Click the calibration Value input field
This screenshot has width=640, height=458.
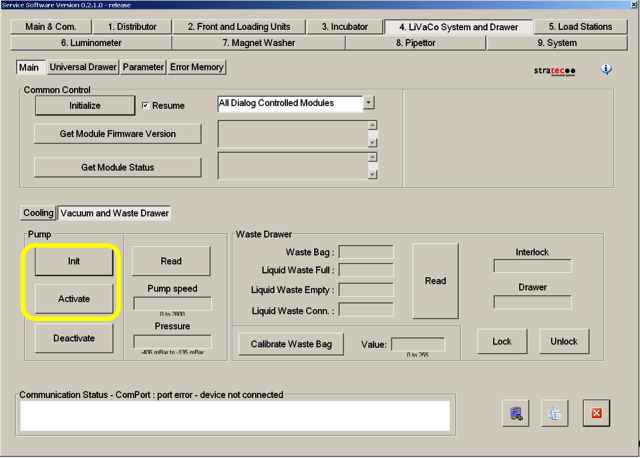coord(418,344)
